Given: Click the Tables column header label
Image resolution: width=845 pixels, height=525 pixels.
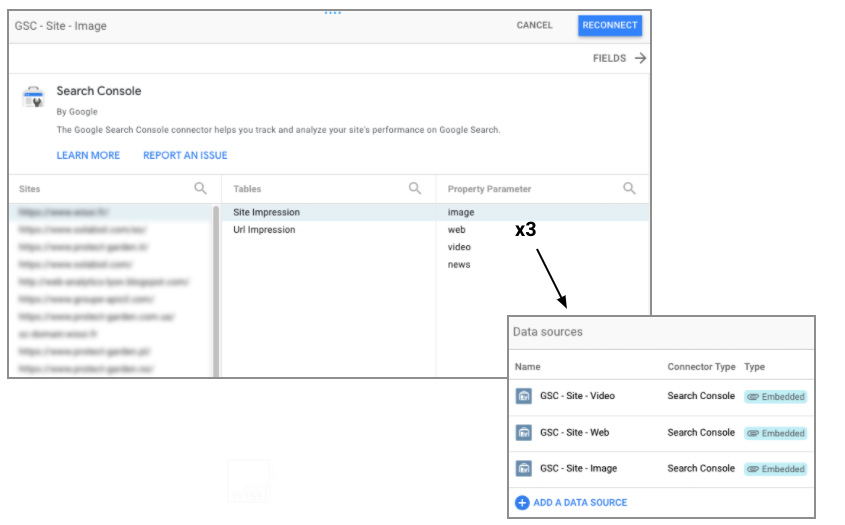Looking at the screenshot, I should pyautogui.click(x=247, y=189).
